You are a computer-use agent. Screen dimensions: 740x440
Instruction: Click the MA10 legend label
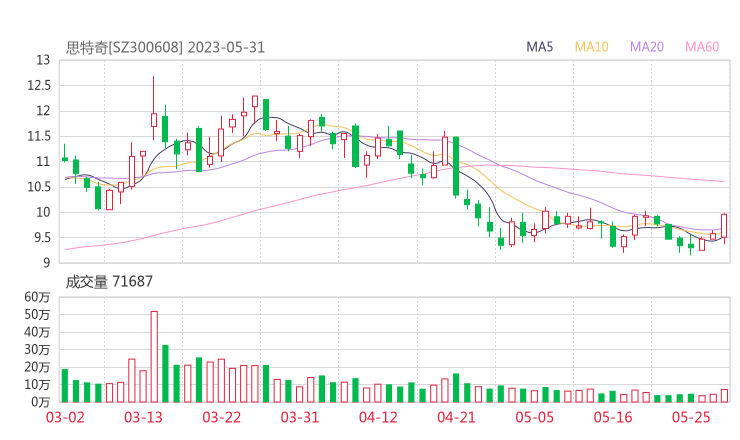pos(591,47)
